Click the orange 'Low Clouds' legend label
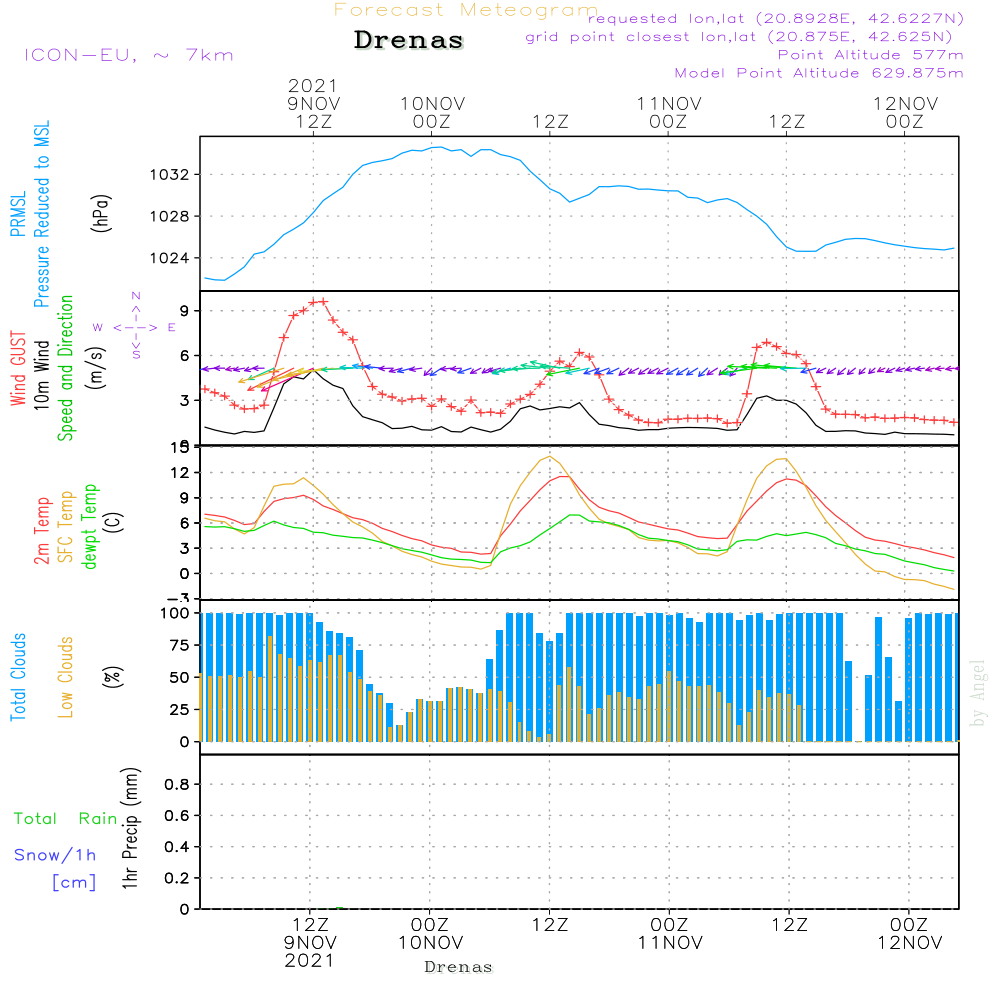The width and height of the screenshot is (1000, 1000). pyautogui.click(x=66, y=677)
